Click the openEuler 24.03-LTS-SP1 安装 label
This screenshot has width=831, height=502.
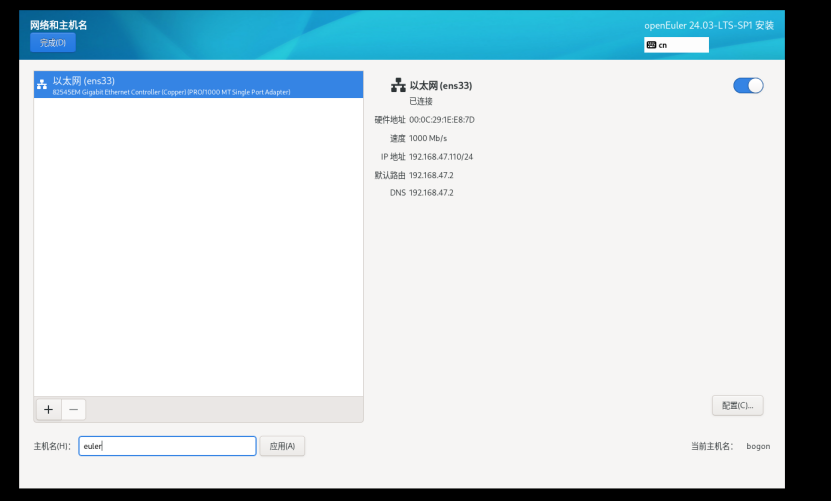709,25
